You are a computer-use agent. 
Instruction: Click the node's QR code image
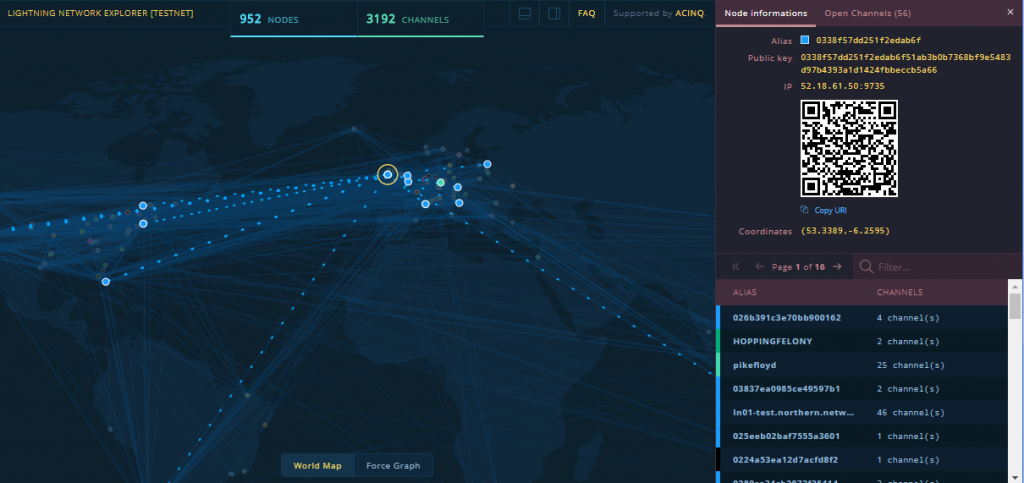click(x=849, y=148)
